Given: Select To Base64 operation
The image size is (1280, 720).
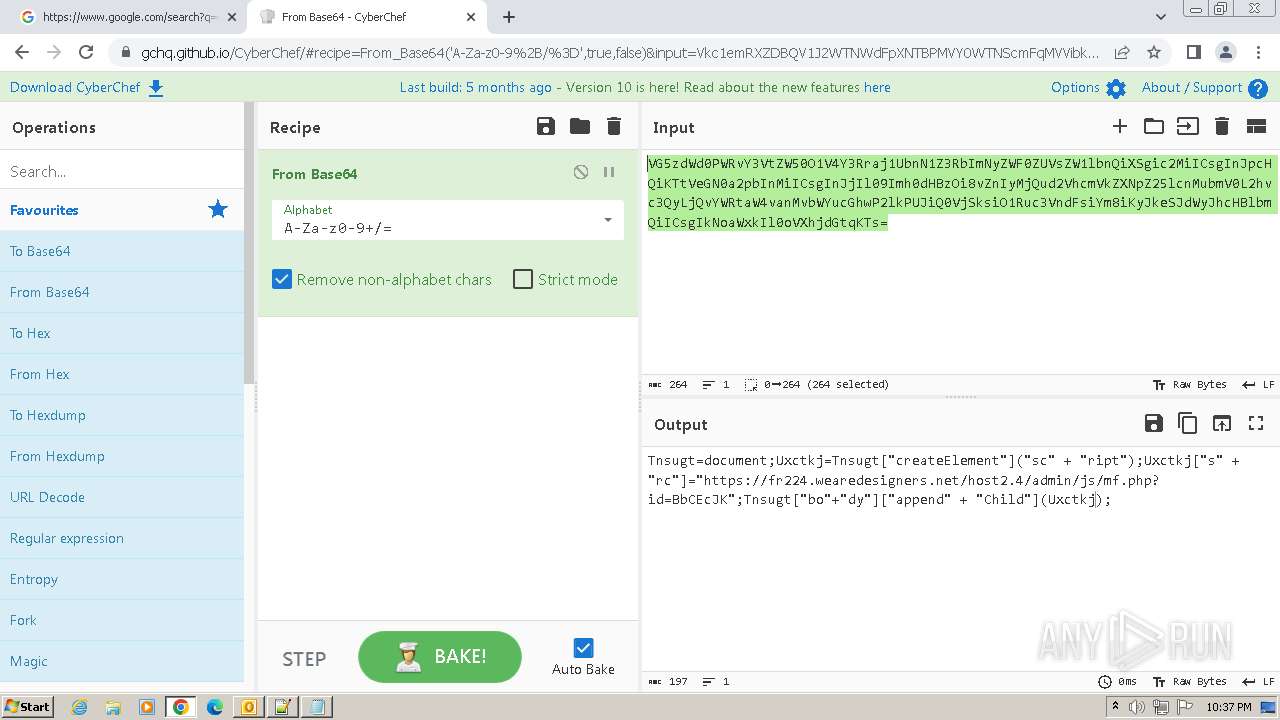Looking at the screenshot, I should click(122, 251).
